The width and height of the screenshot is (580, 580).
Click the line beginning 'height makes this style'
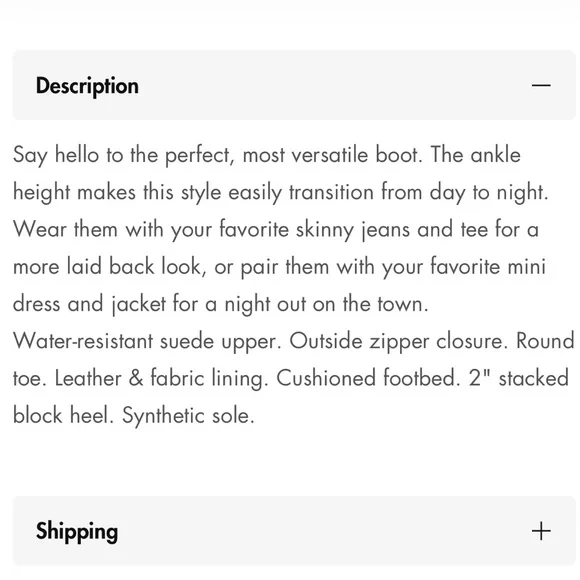click(x=281, y=192)
